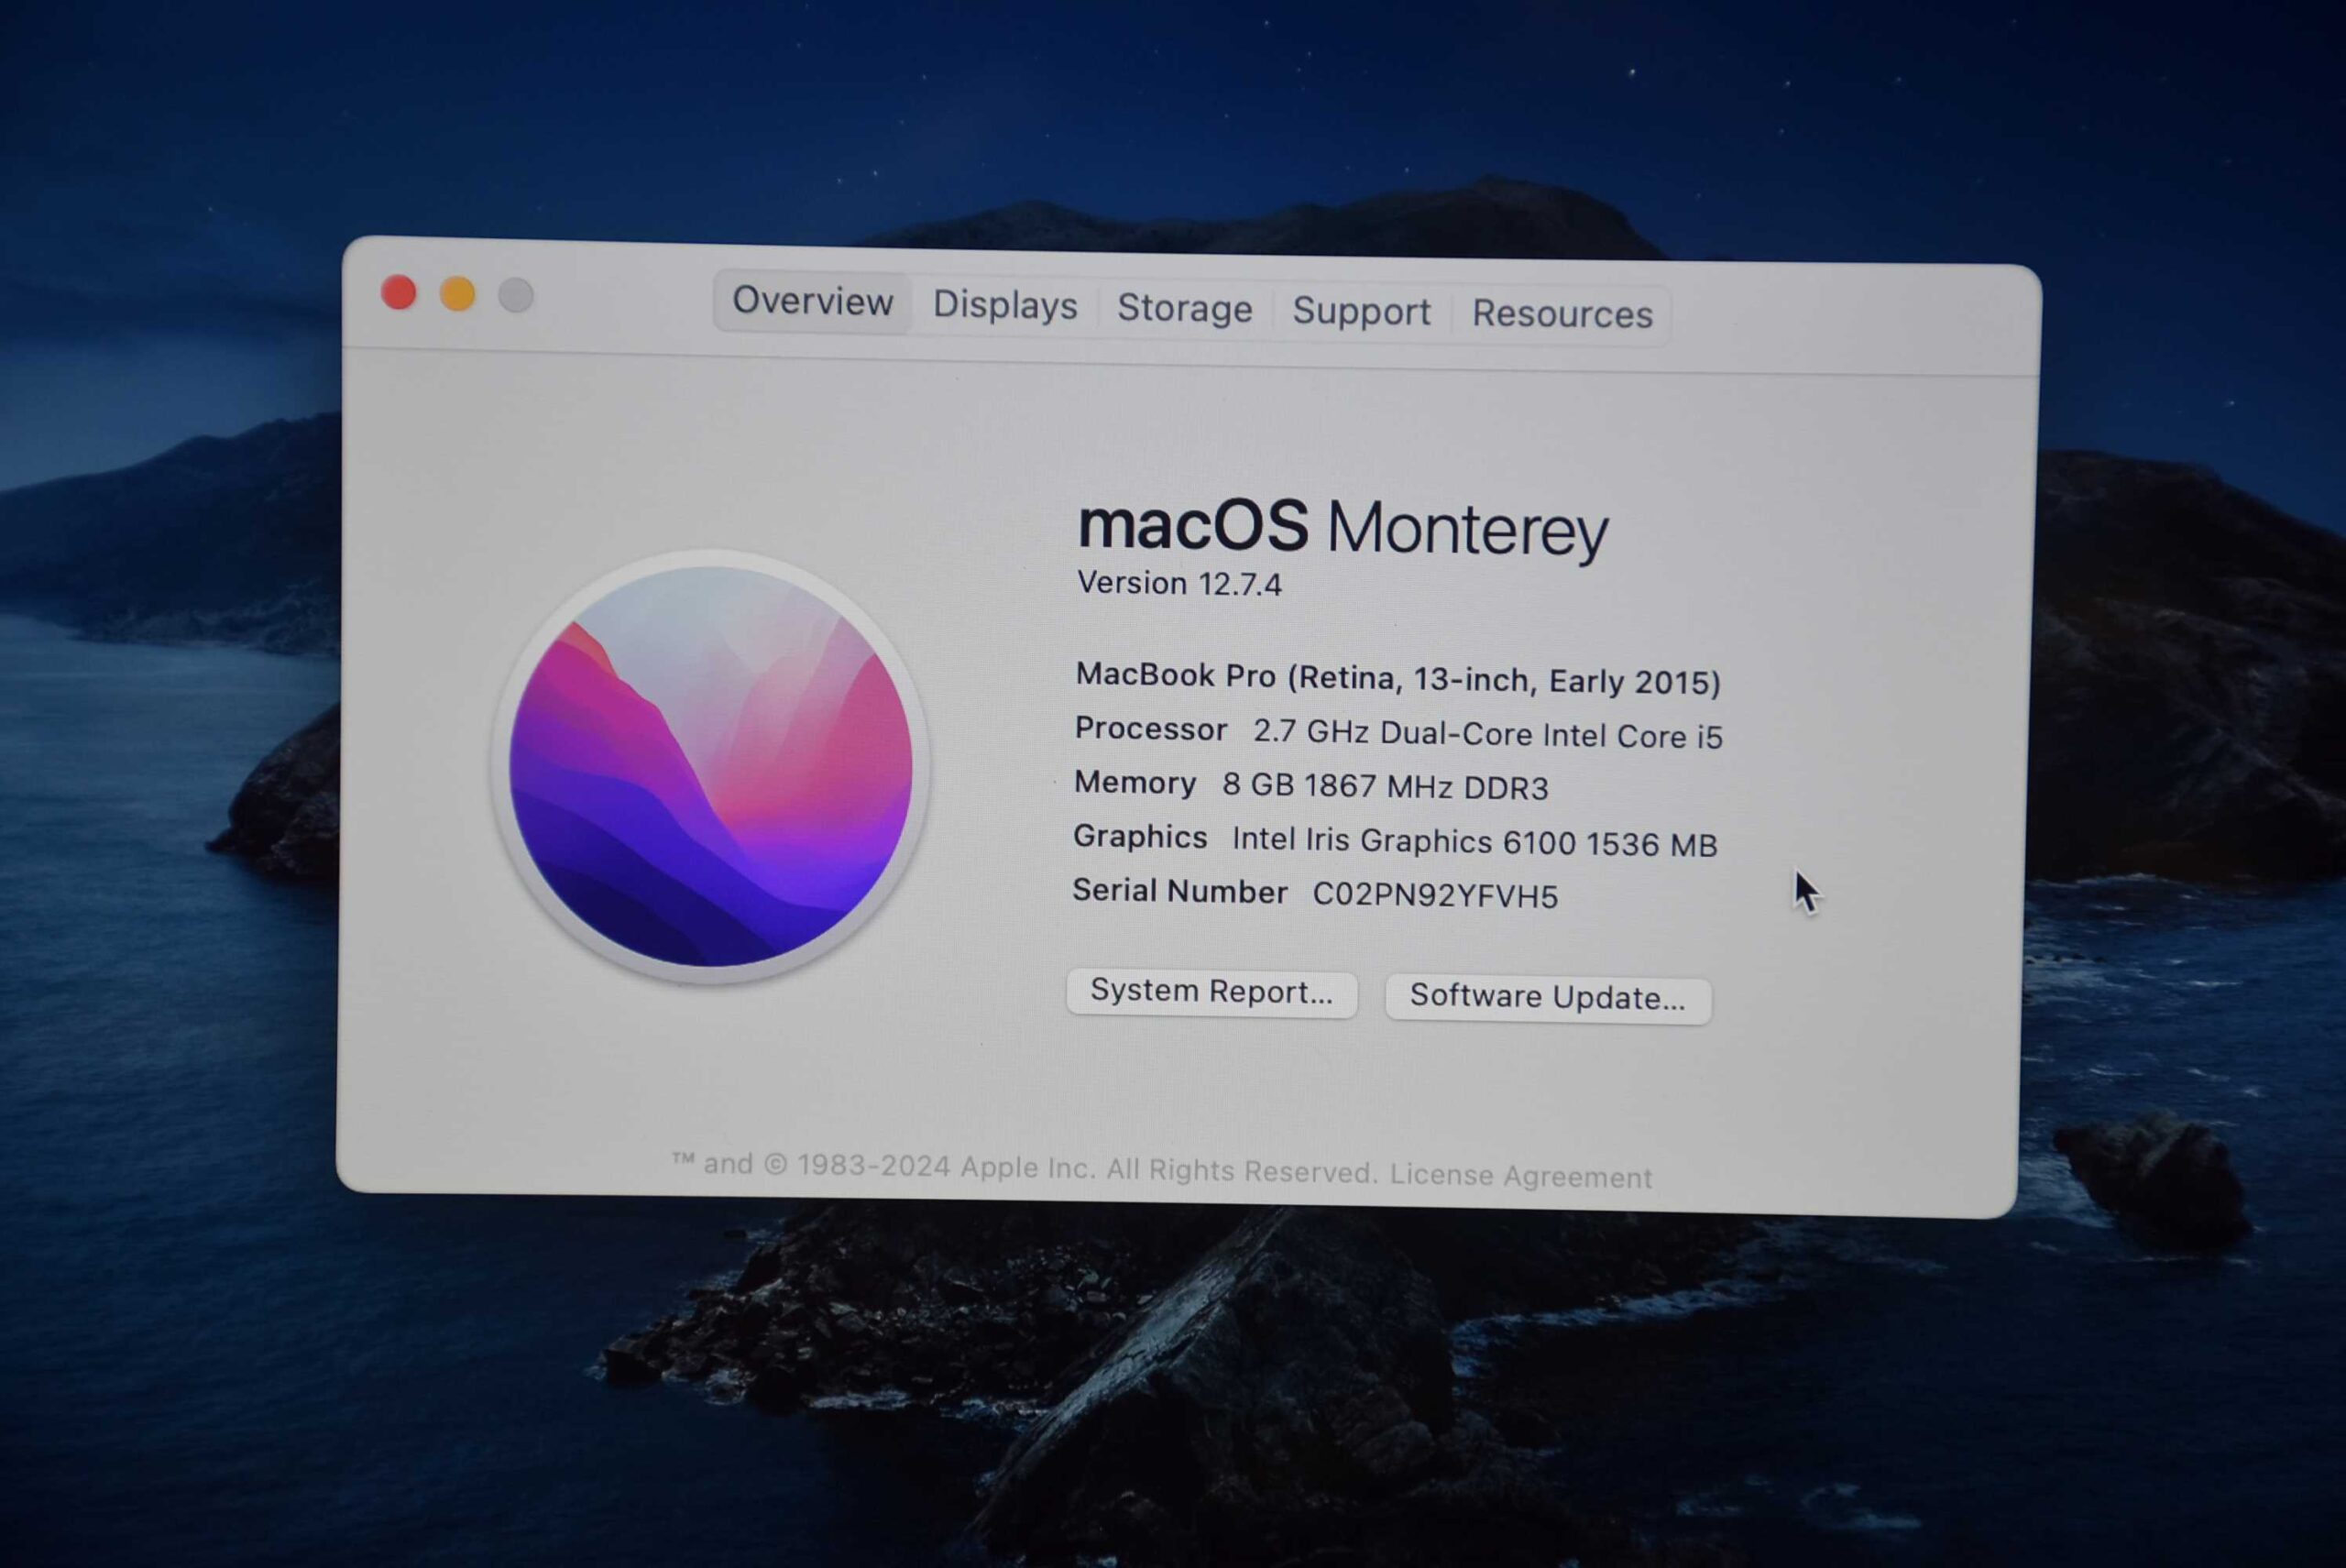2346x1568 pixels.
Task: Select the Overview tab
Action: coord(812,301)
